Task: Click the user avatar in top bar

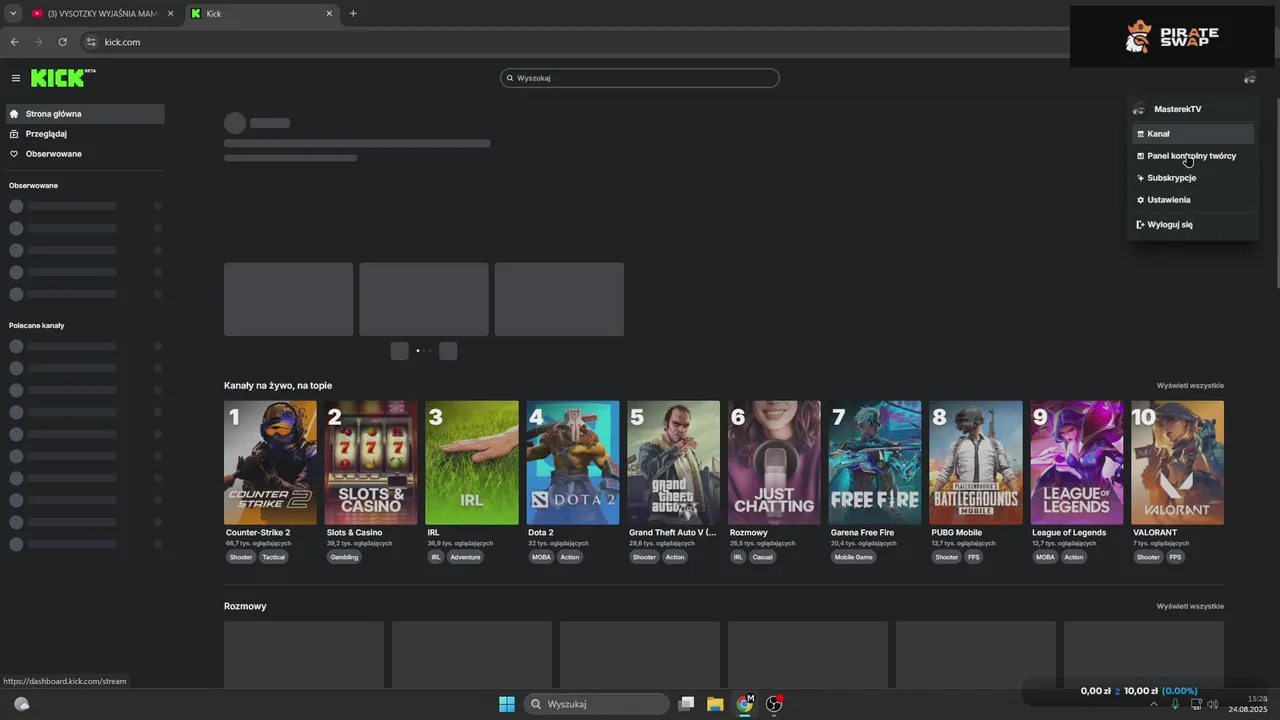Action: (1249, 78)
